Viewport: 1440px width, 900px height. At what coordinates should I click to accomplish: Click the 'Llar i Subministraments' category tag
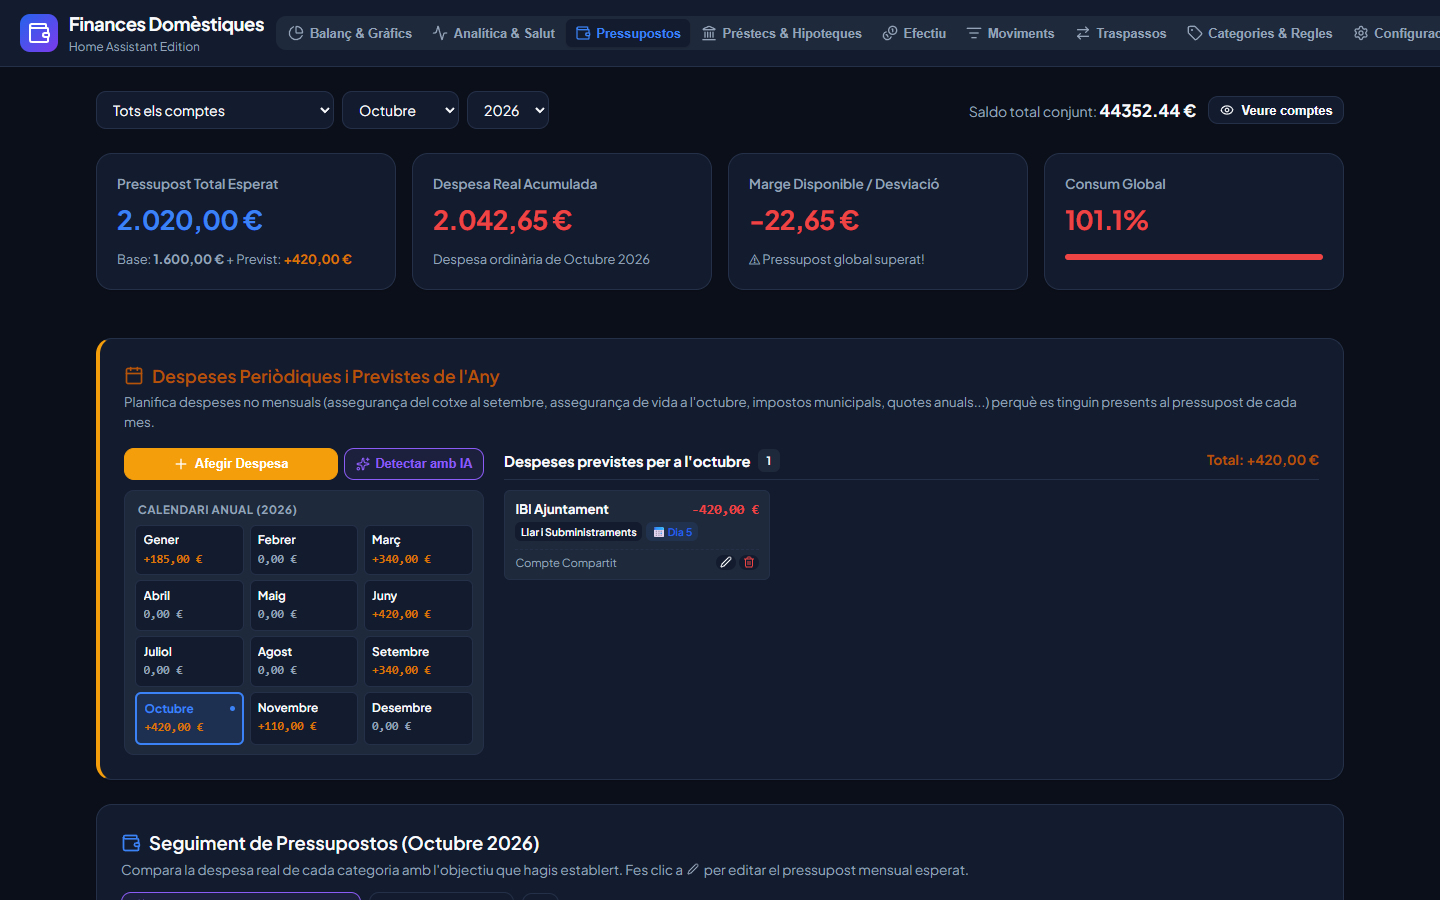(x=578, y=532)
